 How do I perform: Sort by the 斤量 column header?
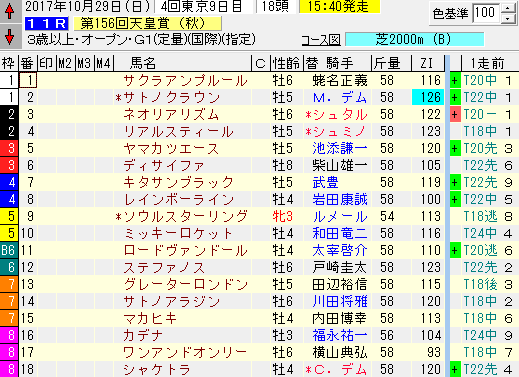point(388,63)
